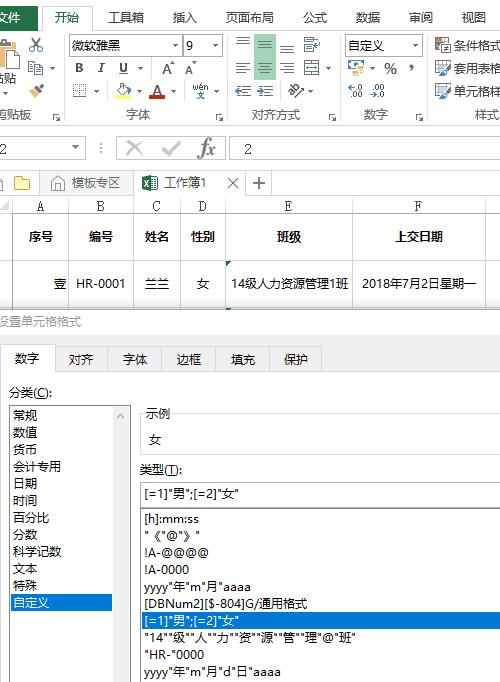Switch to the 页面布局 ribbon tab
500x682 pixels.
250,17
